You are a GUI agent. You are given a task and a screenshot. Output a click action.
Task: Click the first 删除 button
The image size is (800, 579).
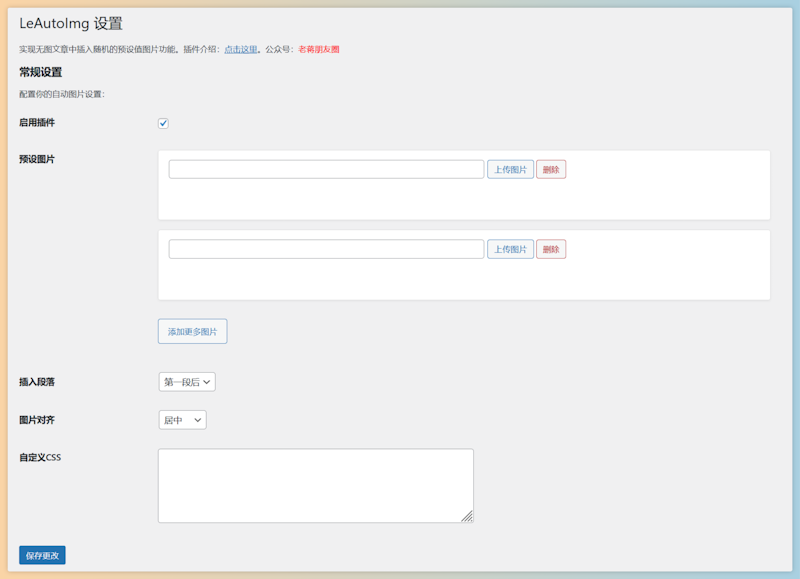551,170
